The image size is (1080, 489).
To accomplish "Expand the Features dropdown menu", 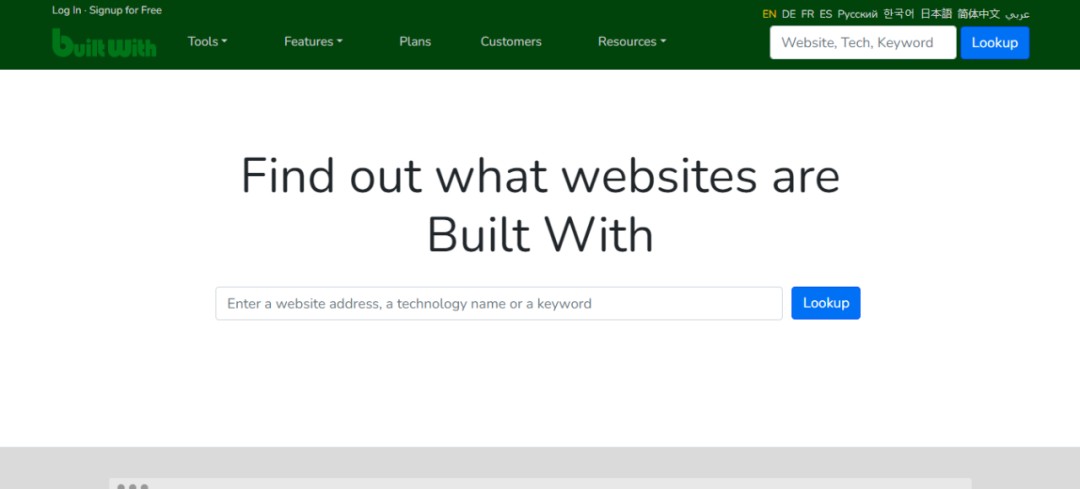I will click(313, 41).
